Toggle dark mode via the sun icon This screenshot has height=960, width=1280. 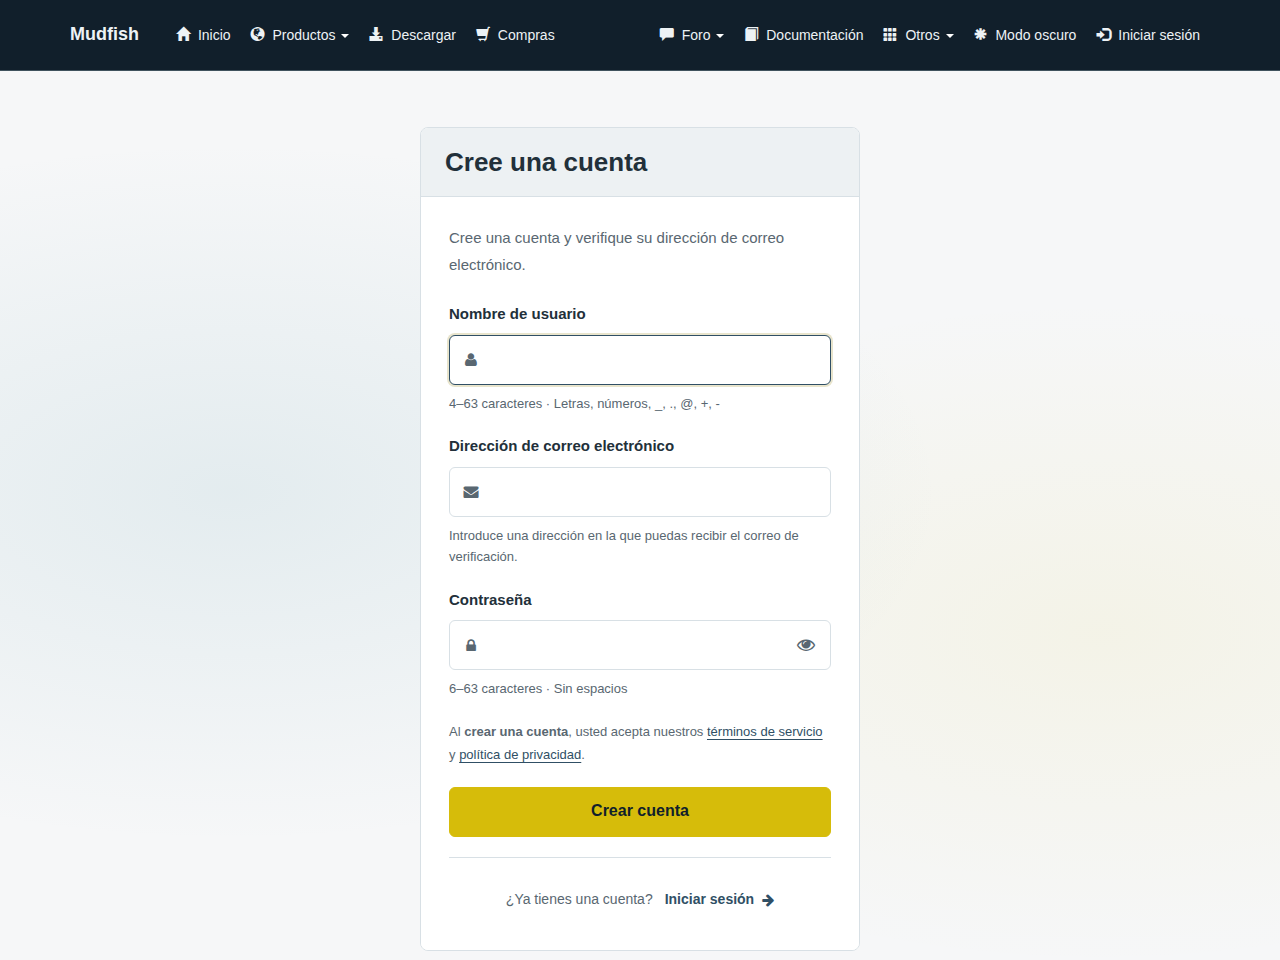[x=981, y=34]
